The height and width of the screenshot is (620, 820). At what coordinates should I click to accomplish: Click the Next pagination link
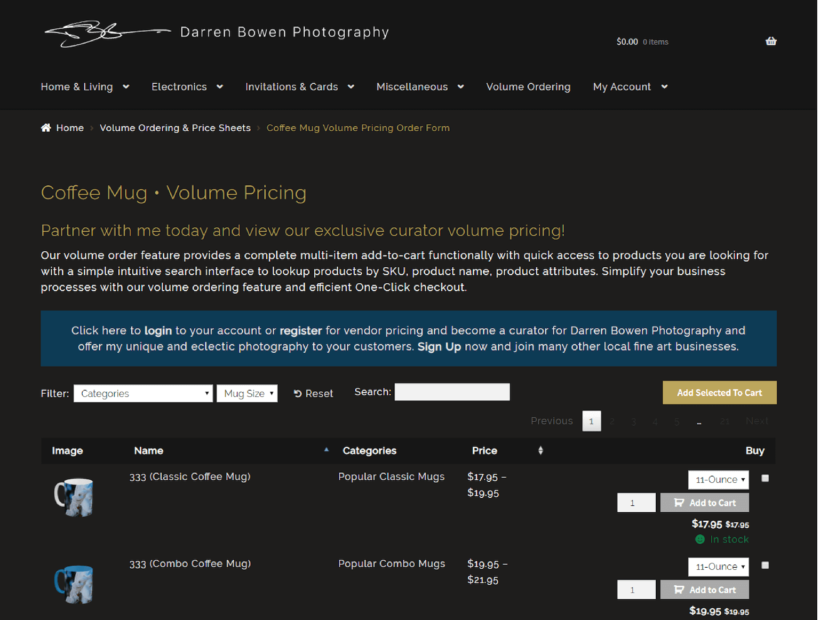757,421
